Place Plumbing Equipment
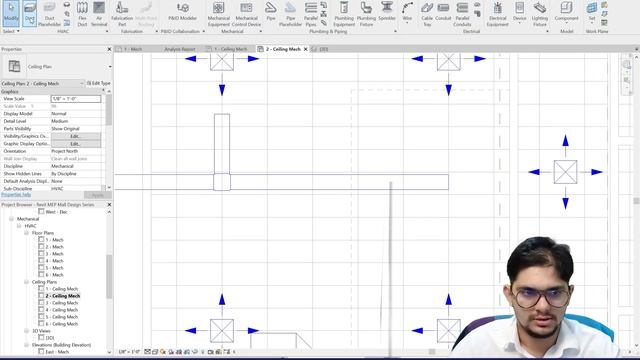Viewport: 640px width, 360px height. point(344,13)
